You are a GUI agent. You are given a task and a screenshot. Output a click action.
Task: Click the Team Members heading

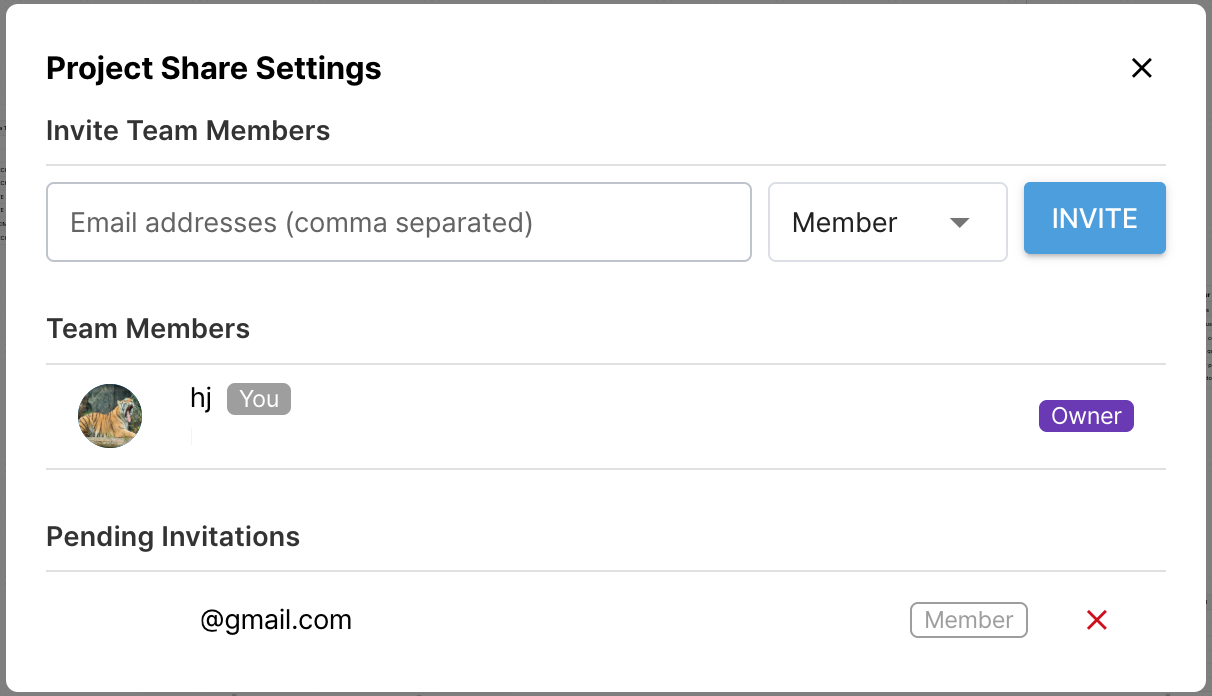[148, 329]
